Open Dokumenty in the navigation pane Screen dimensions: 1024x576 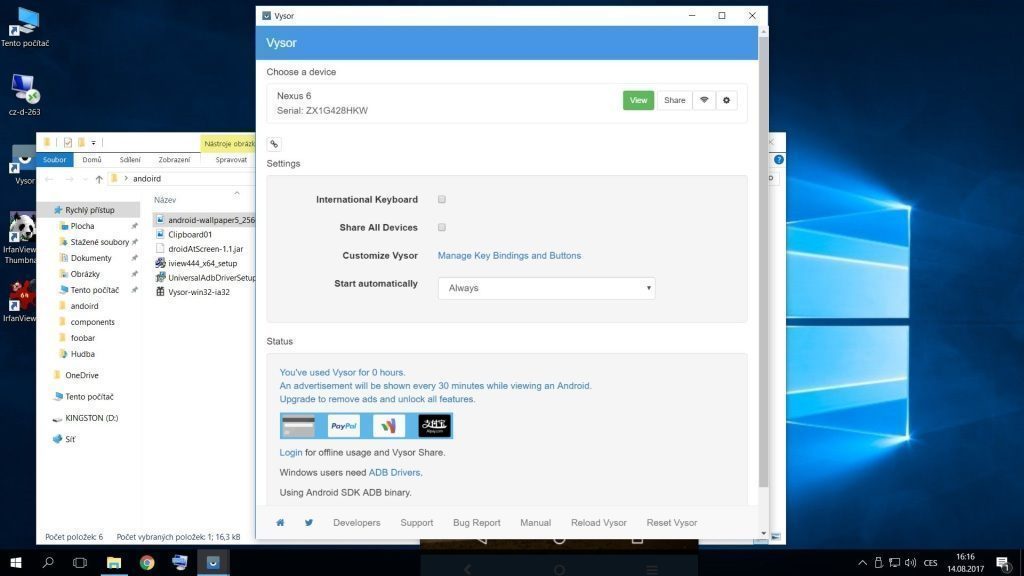(91, 258)
